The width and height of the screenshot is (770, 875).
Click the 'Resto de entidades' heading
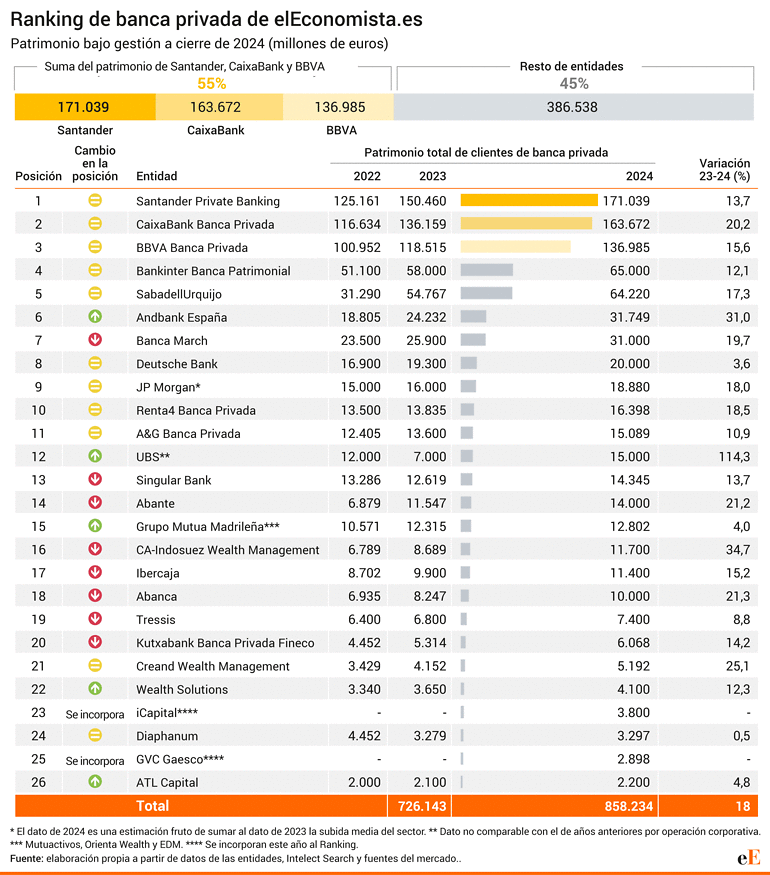click(x=571, y=66)
